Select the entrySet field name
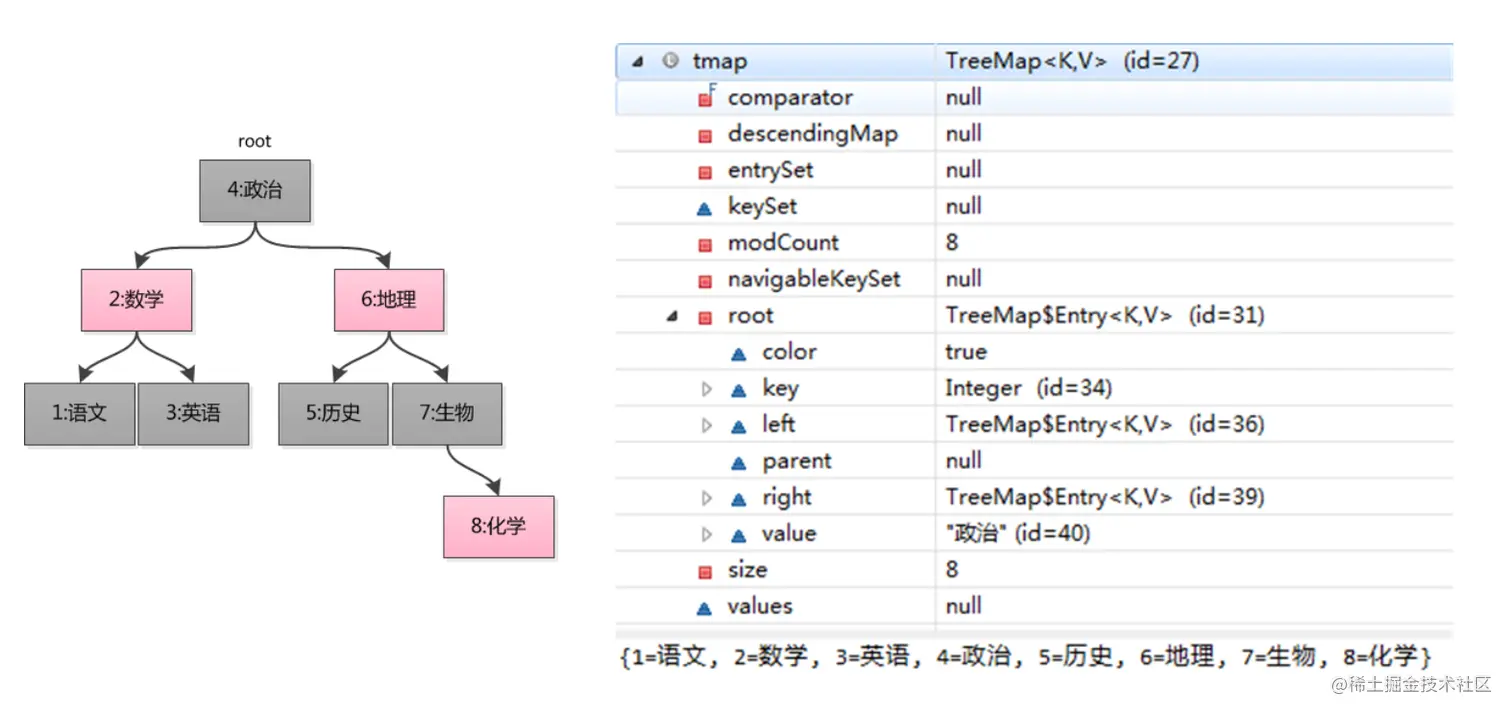This screenshot has width=1512, height=715. point(771,170)
